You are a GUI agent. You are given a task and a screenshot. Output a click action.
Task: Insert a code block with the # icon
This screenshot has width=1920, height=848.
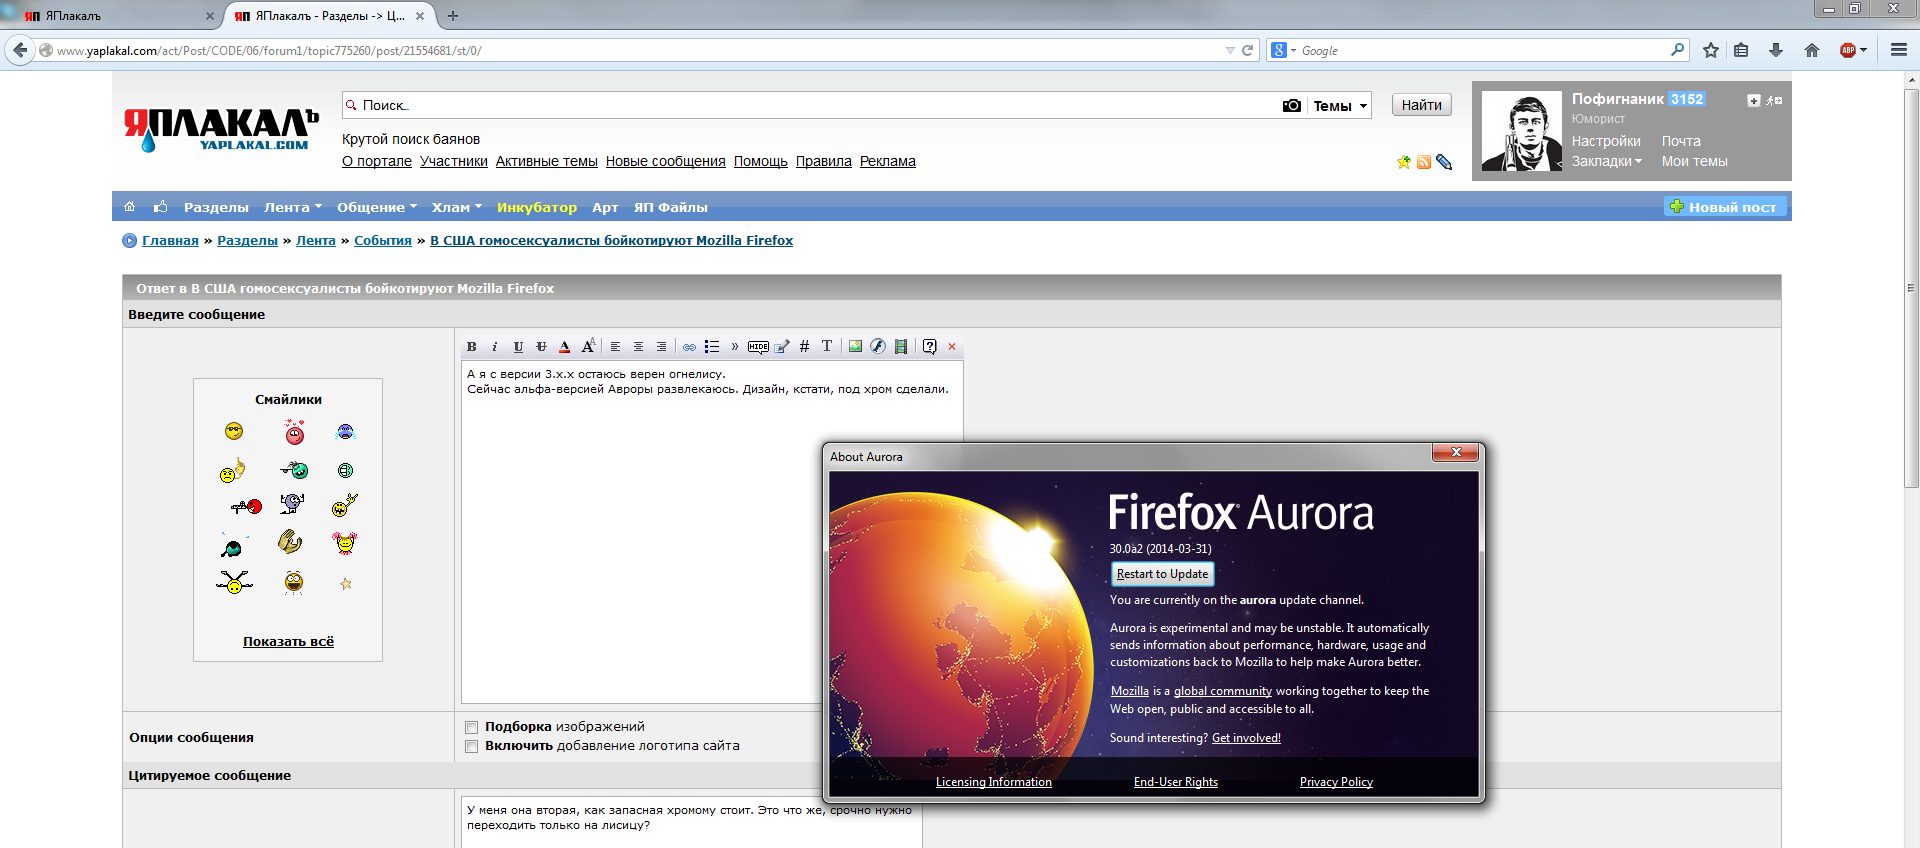804,347
